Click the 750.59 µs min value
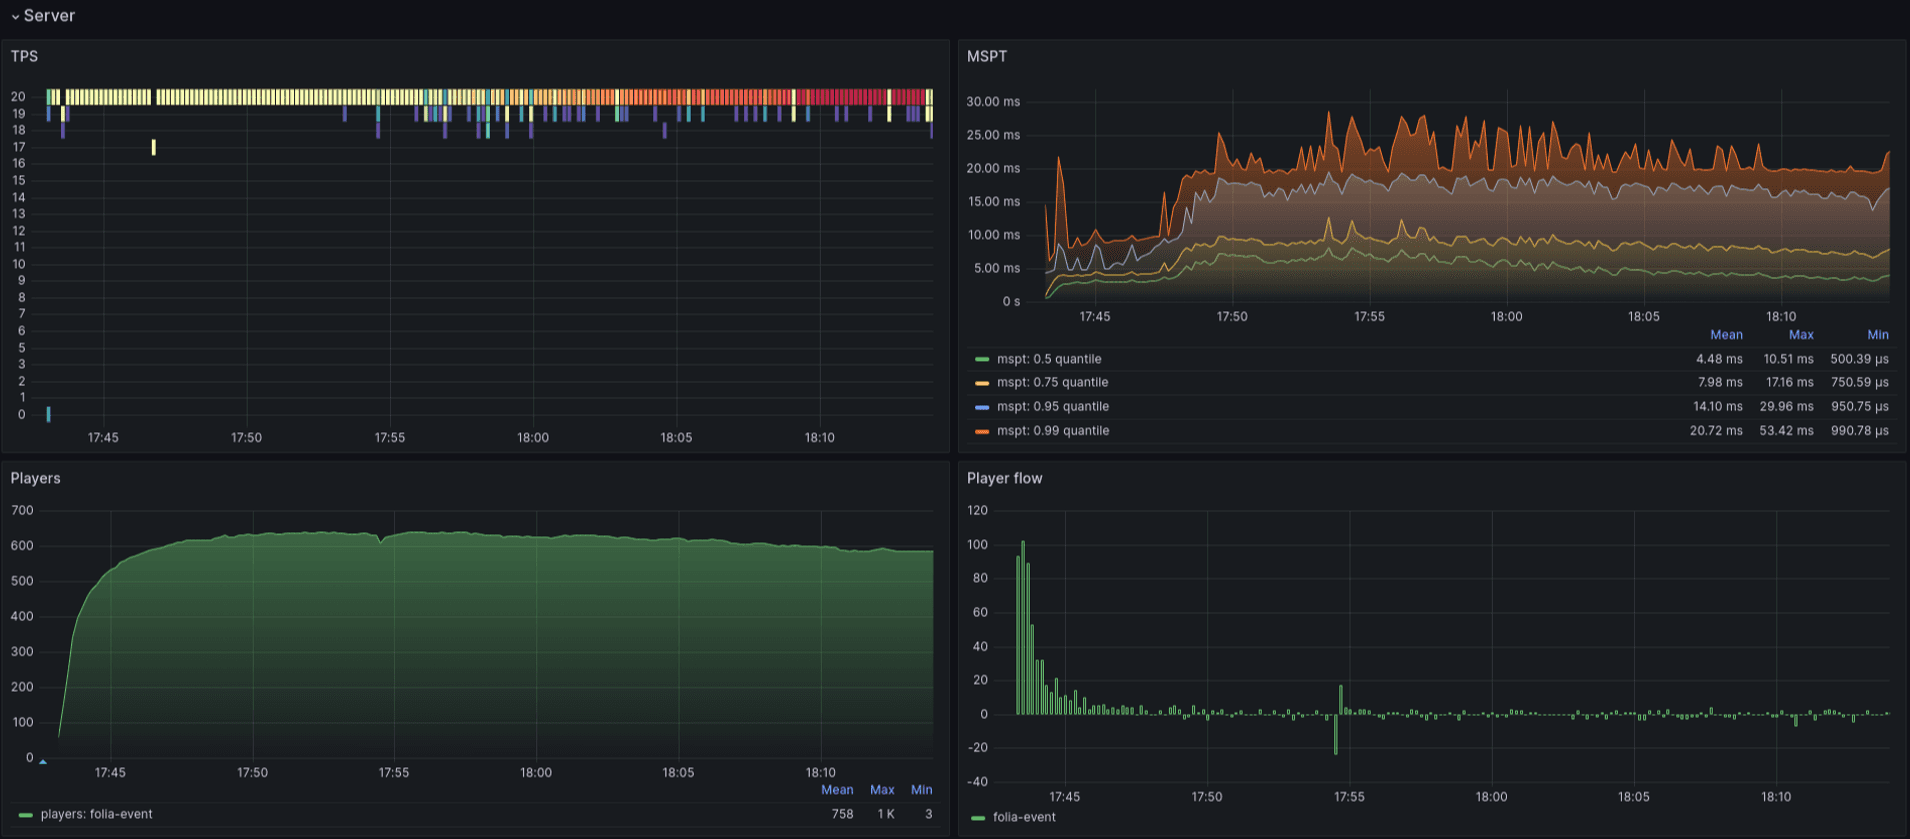Viewport: 1910px width, 839px height. 1859,382
